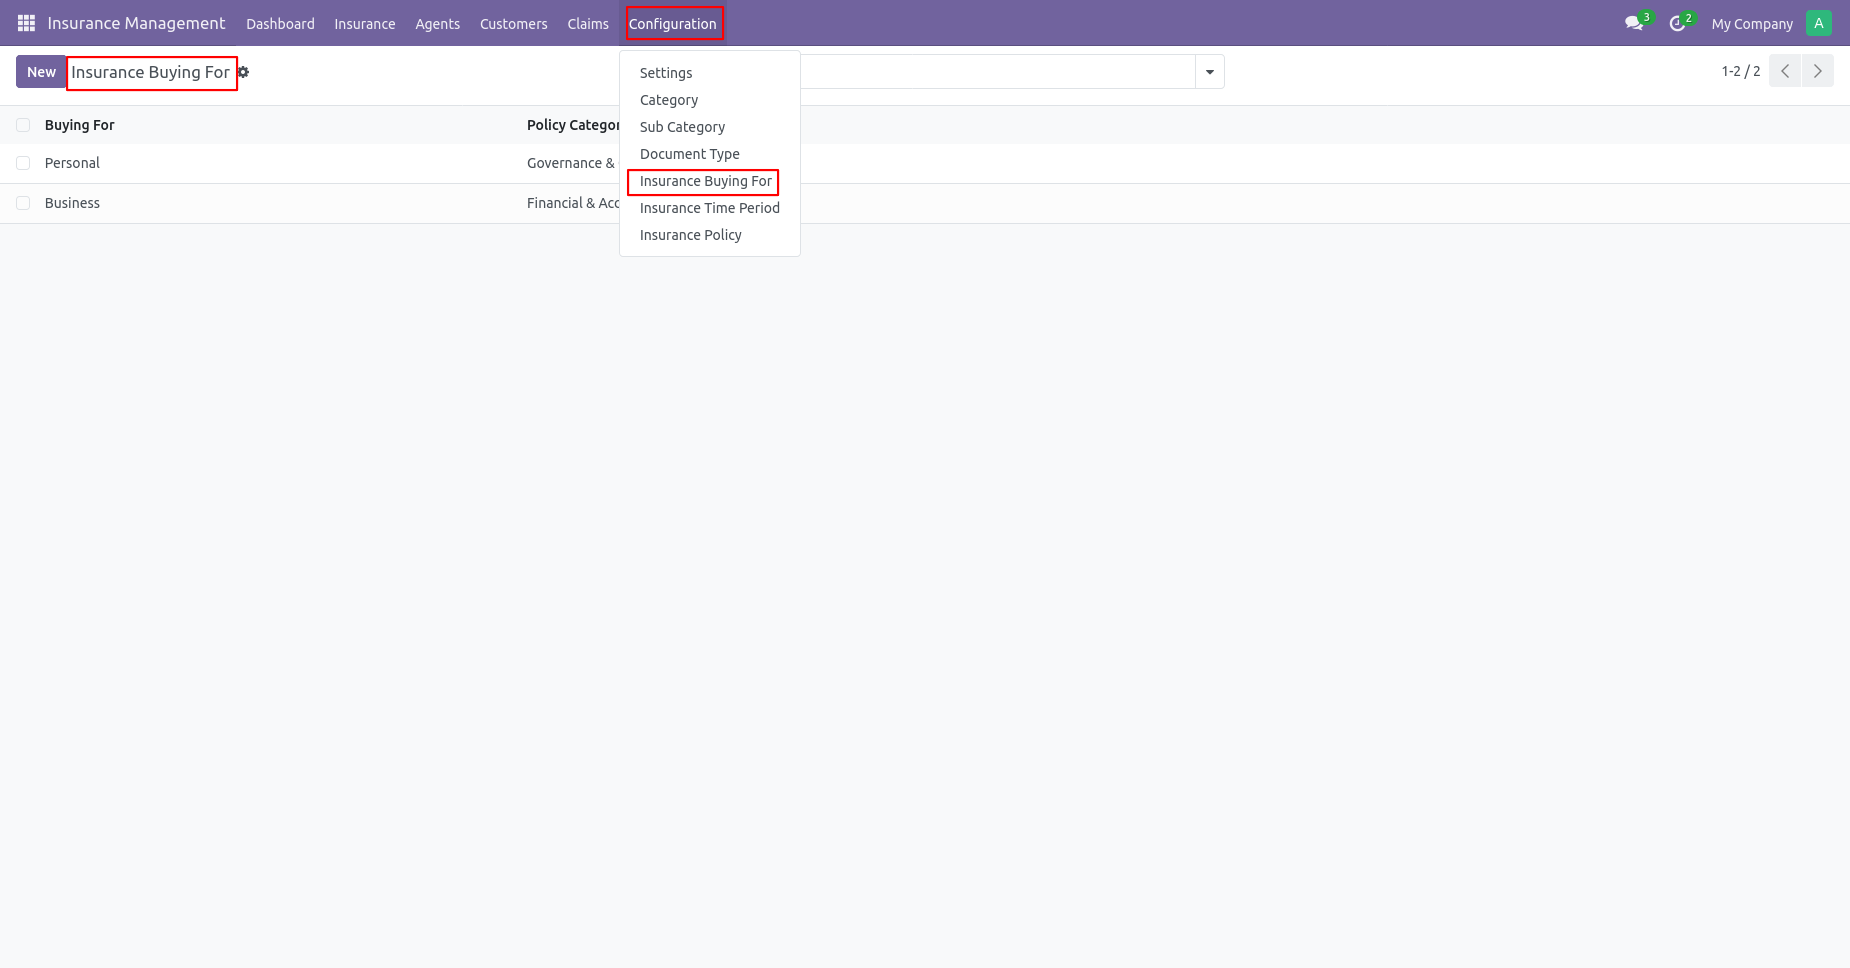Choose Insurance Time Period entry
1850x968 pixels.
pos(710,208)
